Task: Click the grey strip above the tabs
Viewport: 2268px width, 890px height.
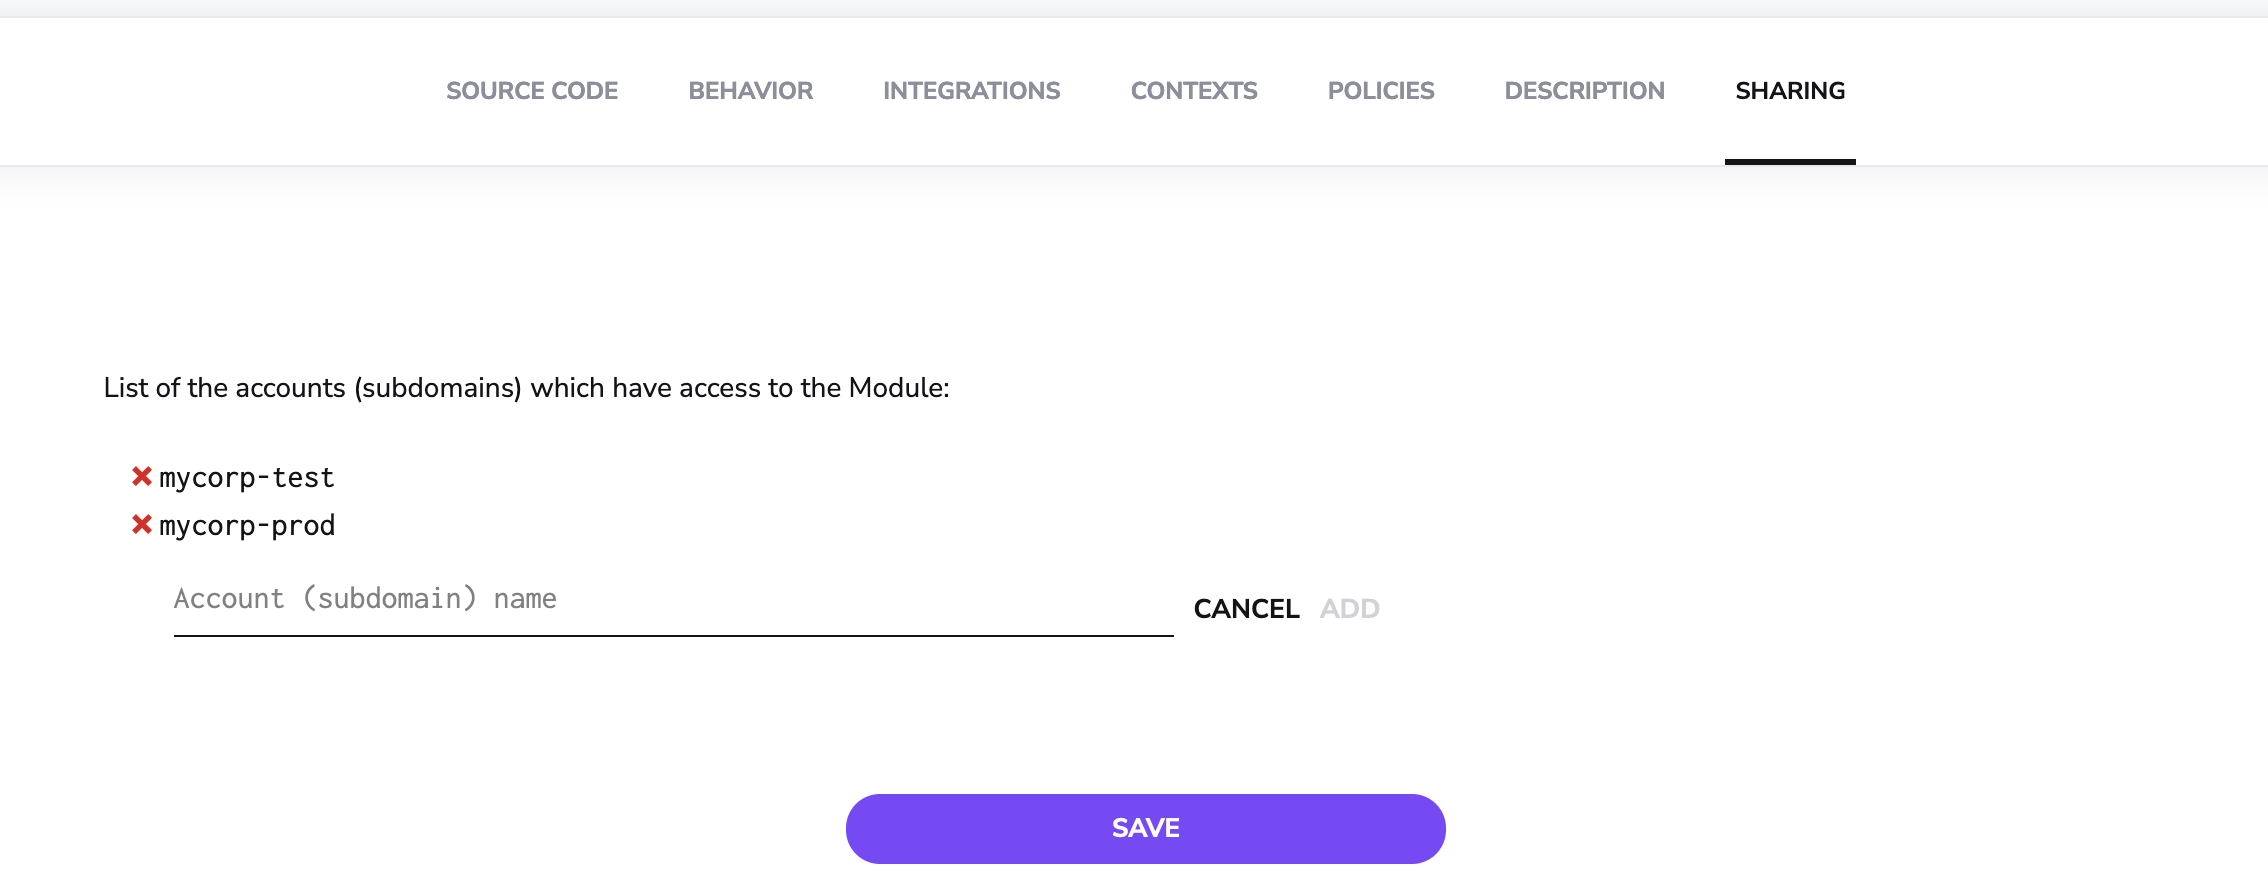Action: [1134, 8]
